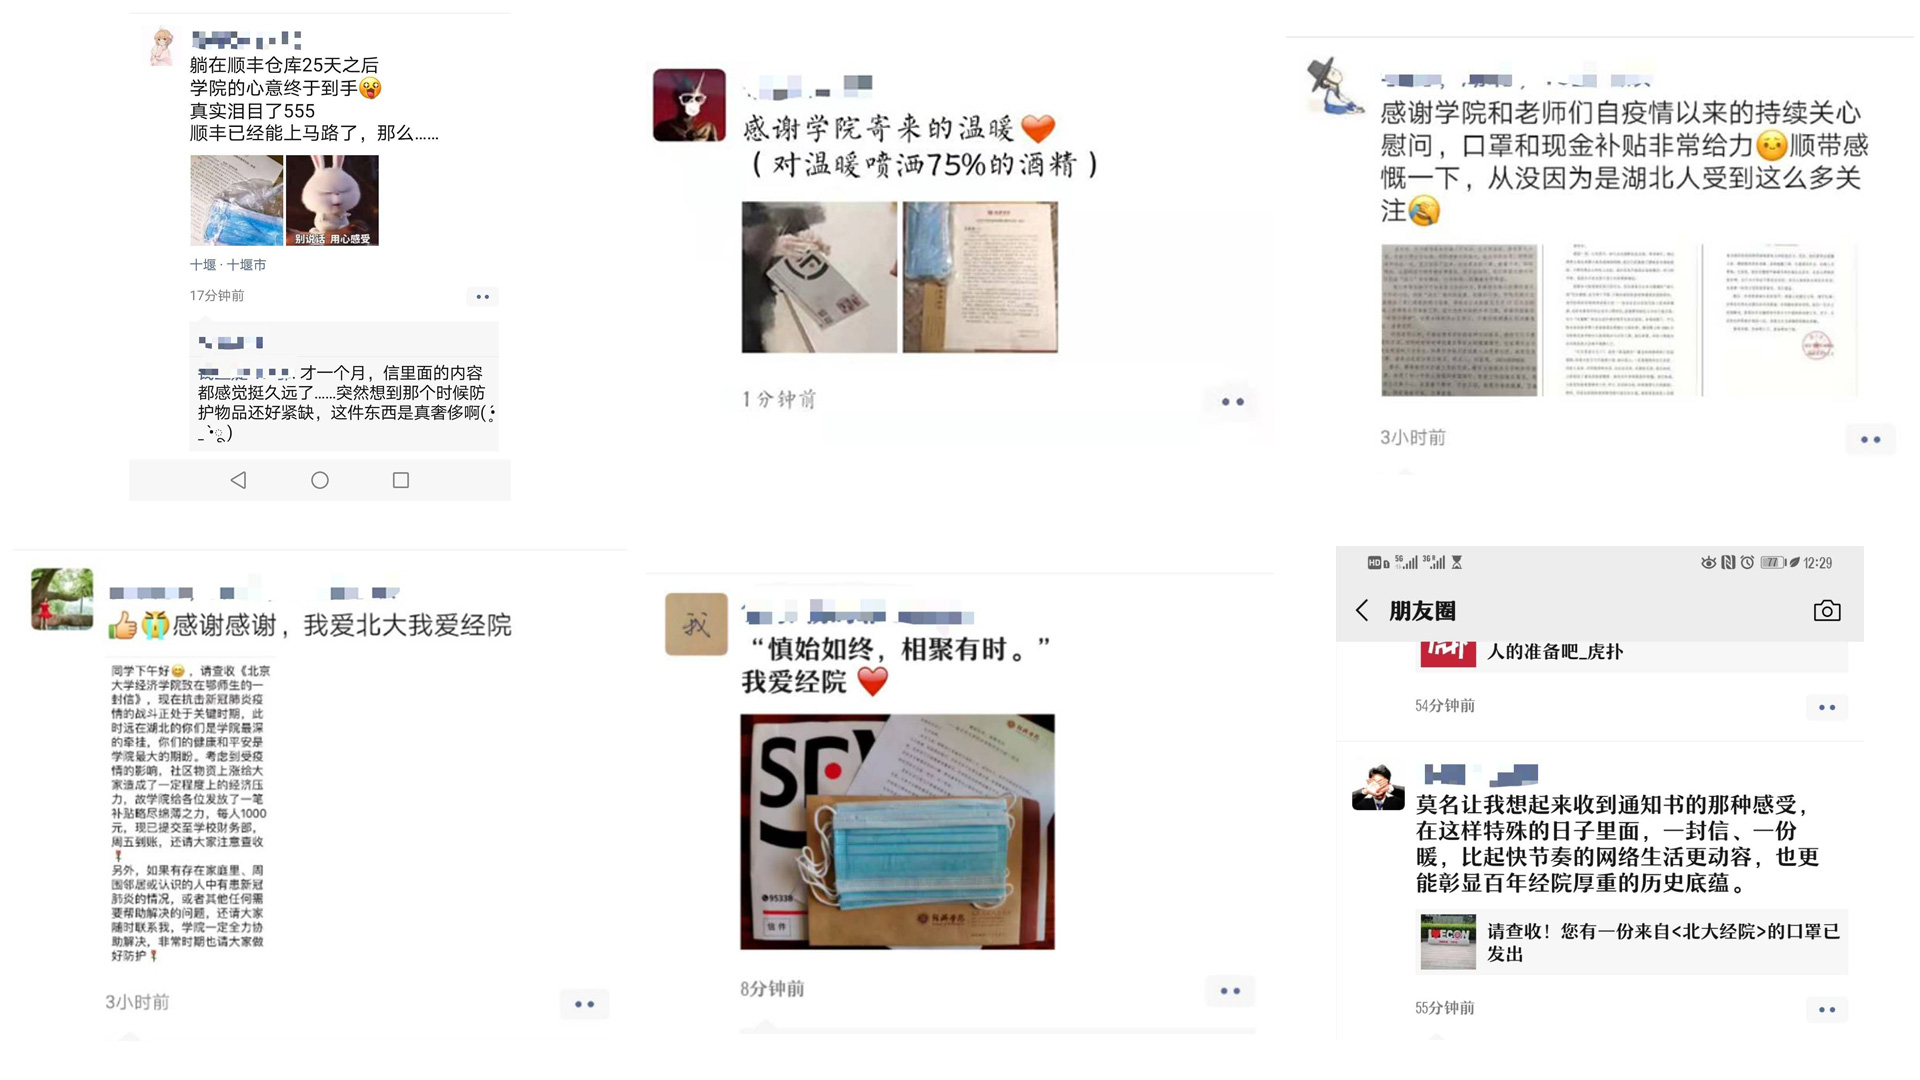Open two-dot menu beside 1分钟前 post

click(1232, 402)
